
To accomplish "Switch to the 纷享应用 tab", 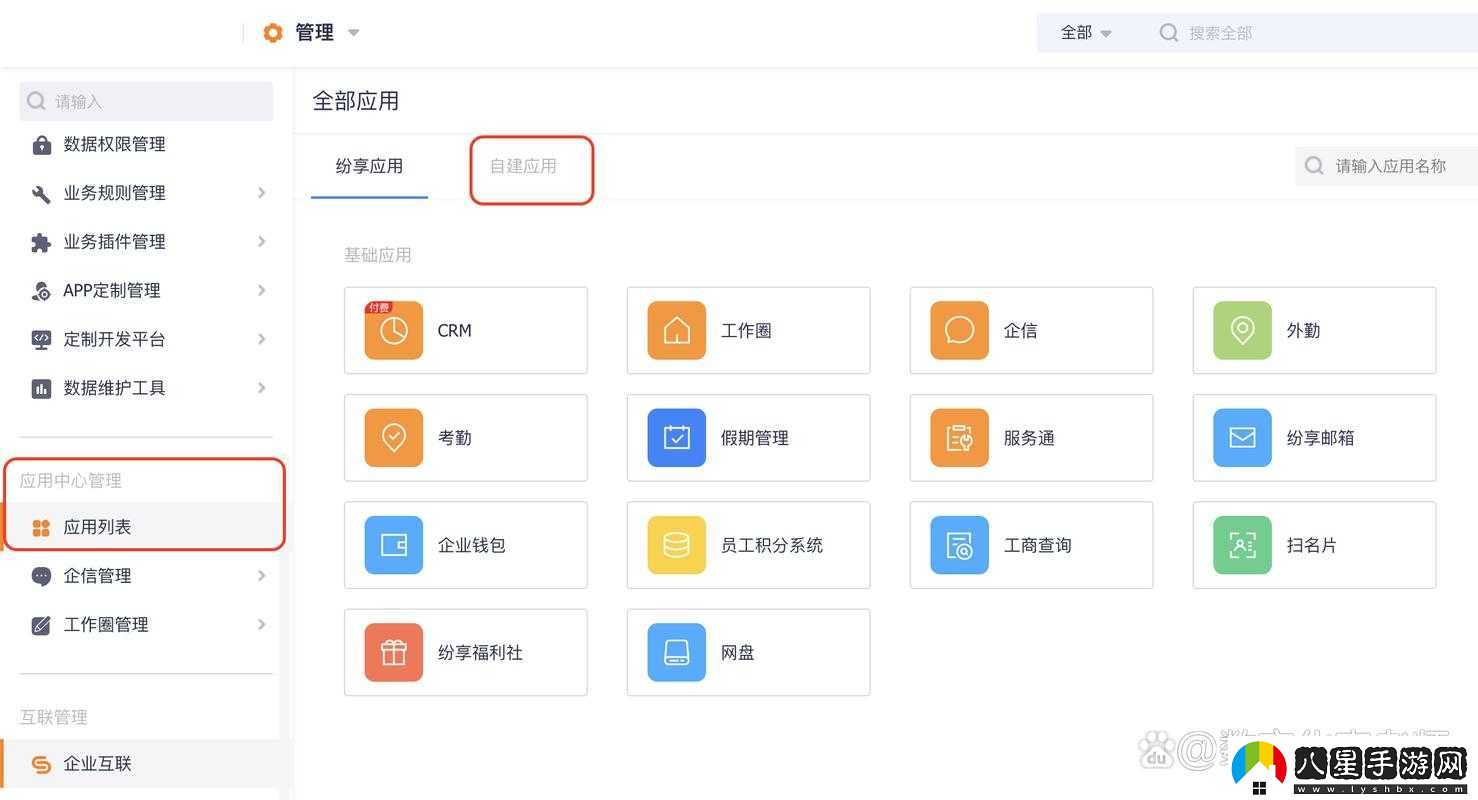I will [x=368, y=166].
